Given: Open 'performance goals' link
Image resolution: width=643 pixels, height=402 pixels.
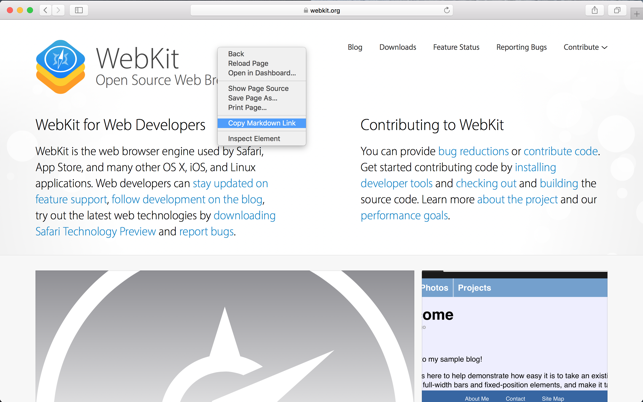Looking at the screenshot, I should pos(404,215).
